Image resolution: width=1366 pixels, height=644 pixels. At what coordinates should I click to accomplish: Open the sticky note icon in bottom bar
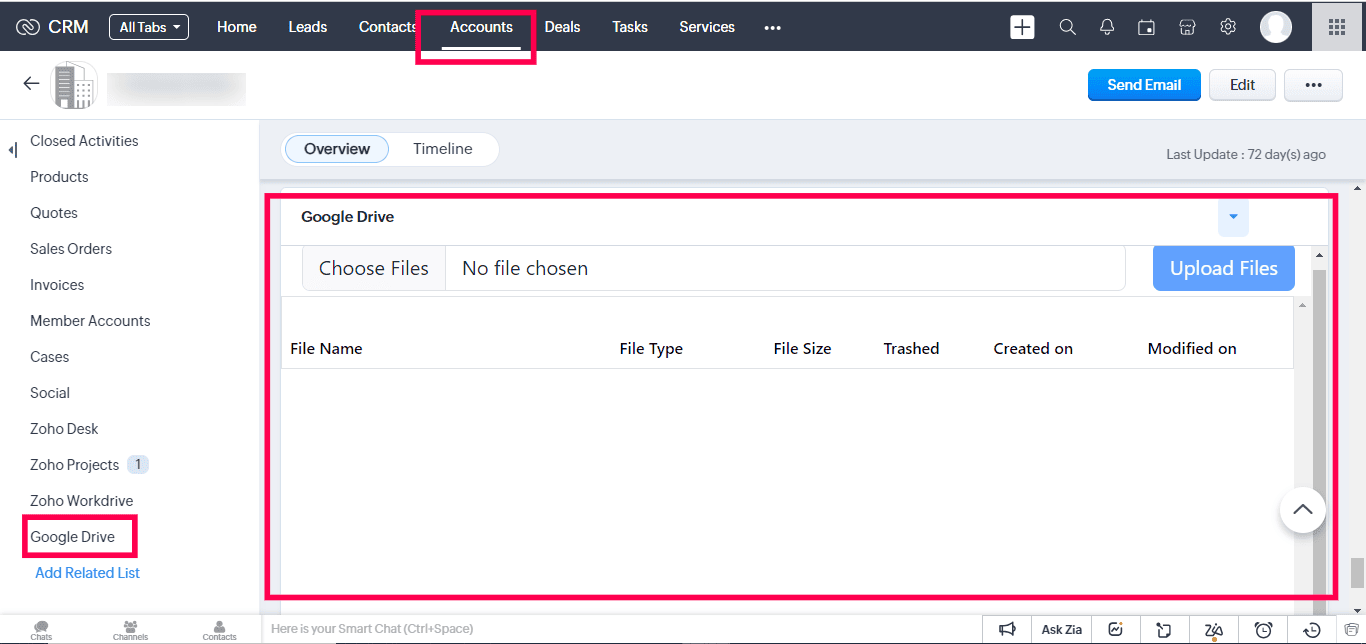[1164, 629]
